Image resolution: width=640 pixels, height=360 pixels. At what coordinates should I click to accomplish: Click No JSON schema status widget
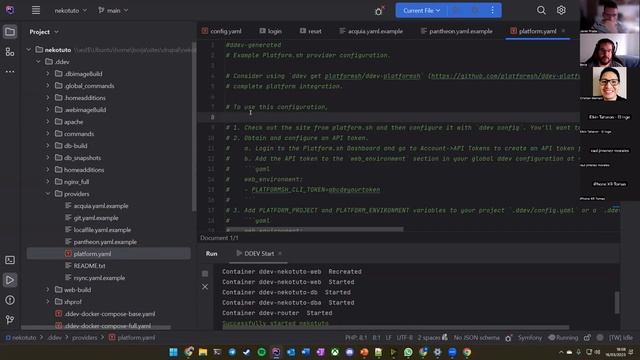click(476, 338)
